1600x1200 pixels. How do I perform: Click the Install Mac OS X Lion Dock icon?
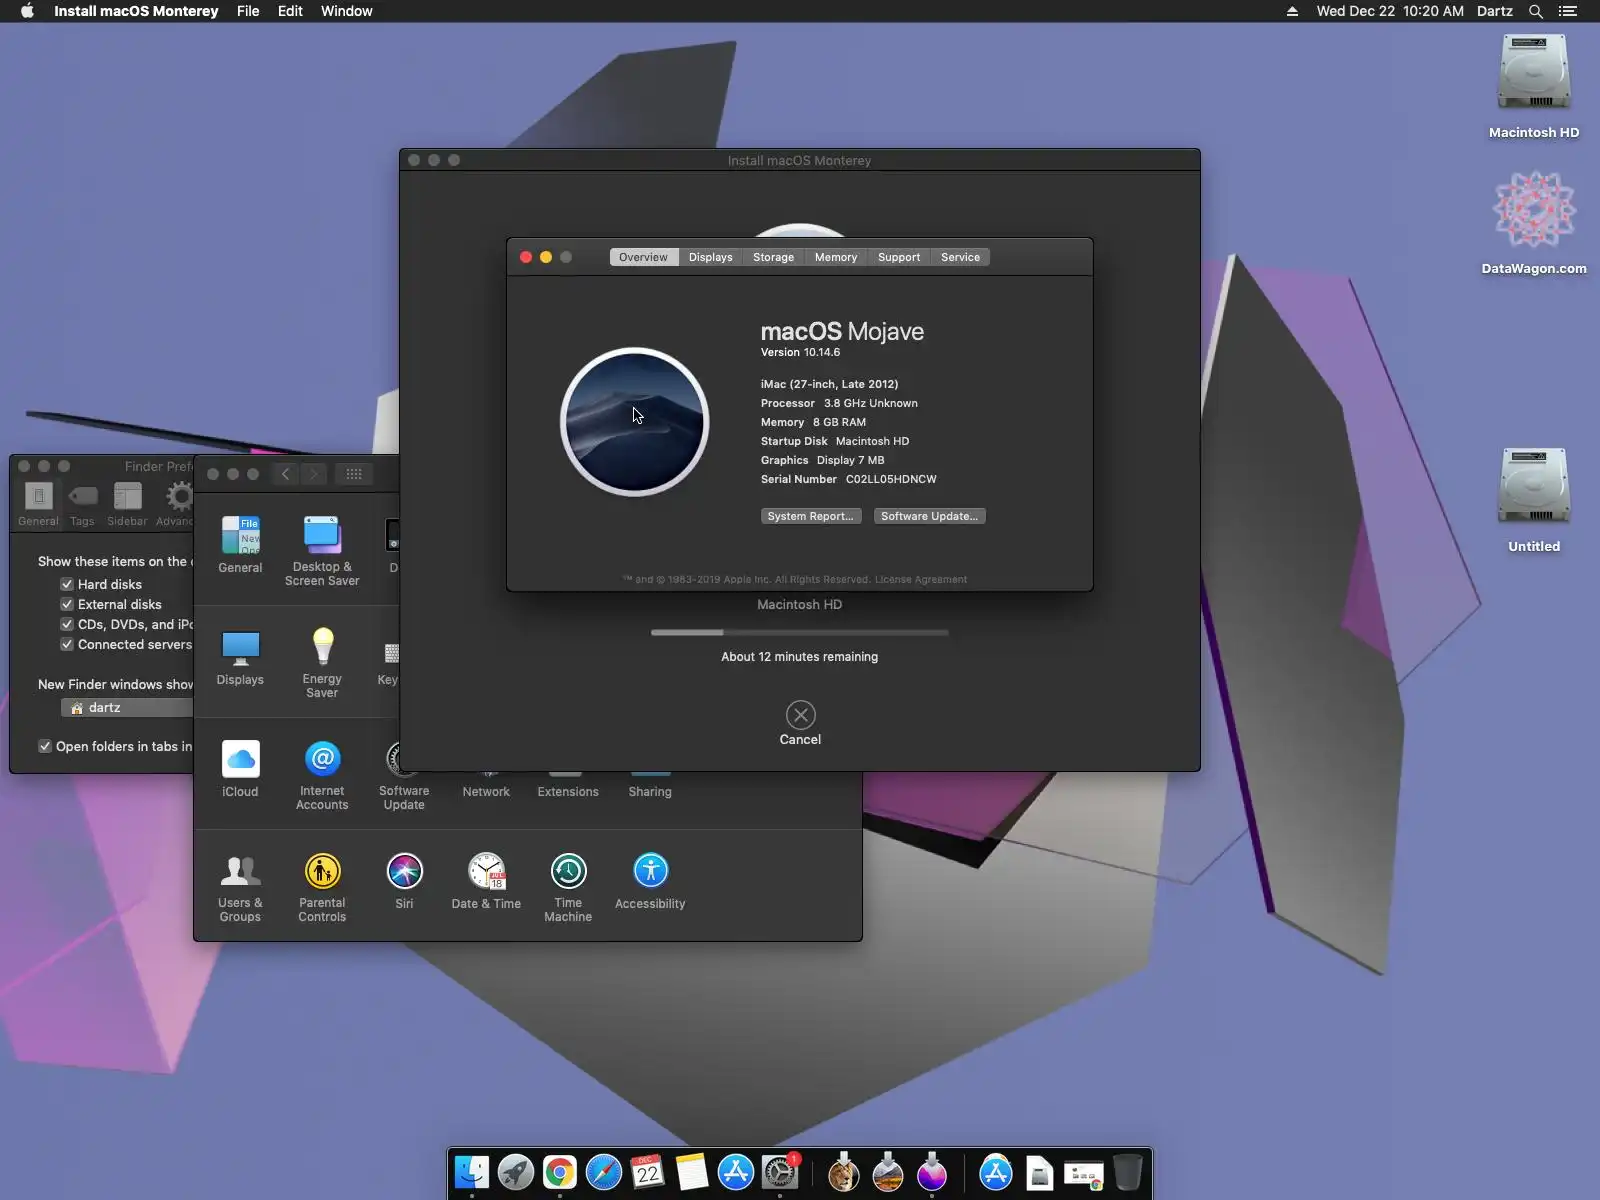844,1172
